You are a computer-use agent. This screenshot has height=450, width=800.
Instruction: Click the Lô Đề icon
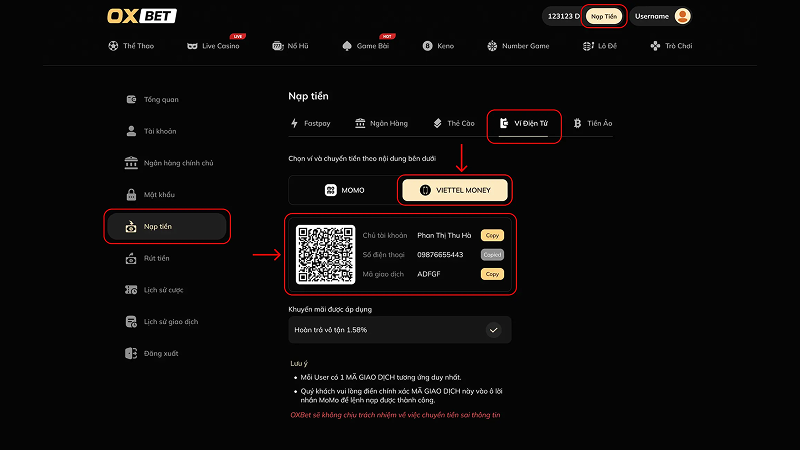pos(588,46)
